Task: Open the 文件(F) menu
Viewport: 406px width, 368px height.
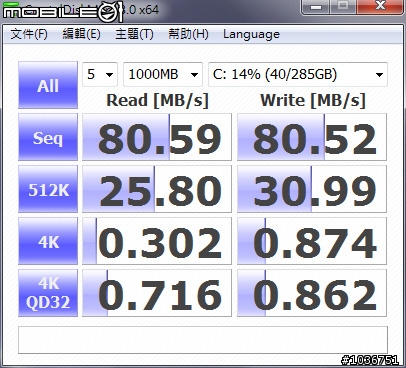Action: tap(29, 34)
